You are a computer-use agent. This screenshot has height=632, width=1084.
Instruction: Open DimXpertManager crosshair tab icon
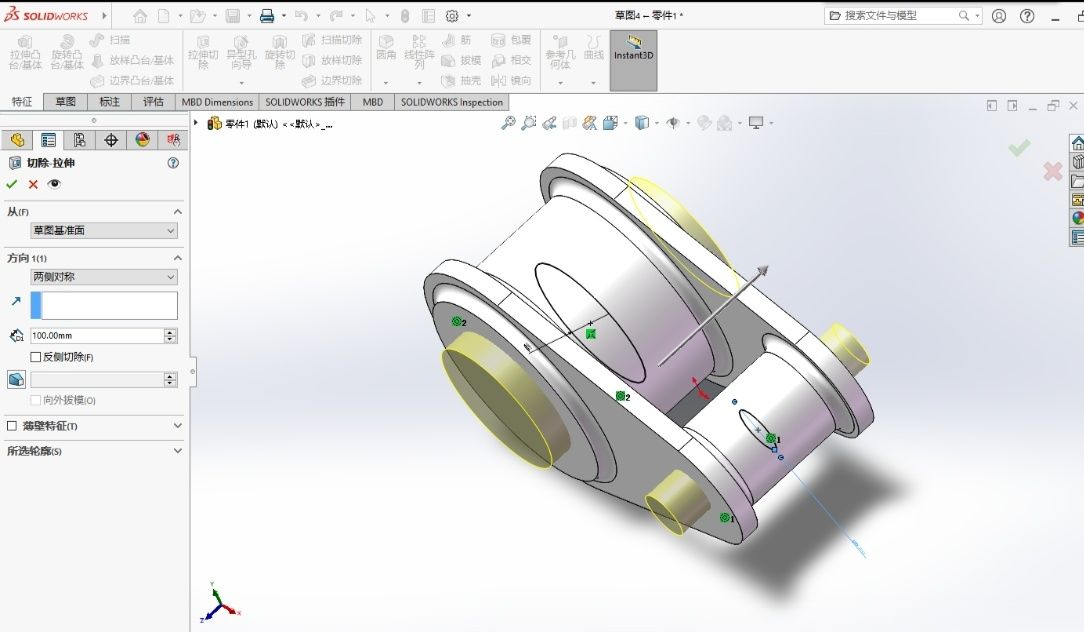(111, 140)
